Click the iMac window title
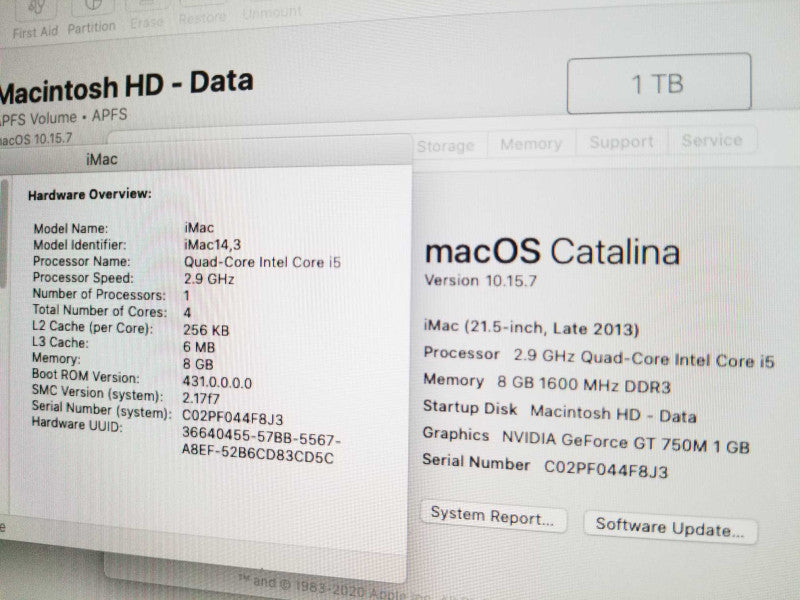This screenshot has height=600, width=800. pos(102,159)
